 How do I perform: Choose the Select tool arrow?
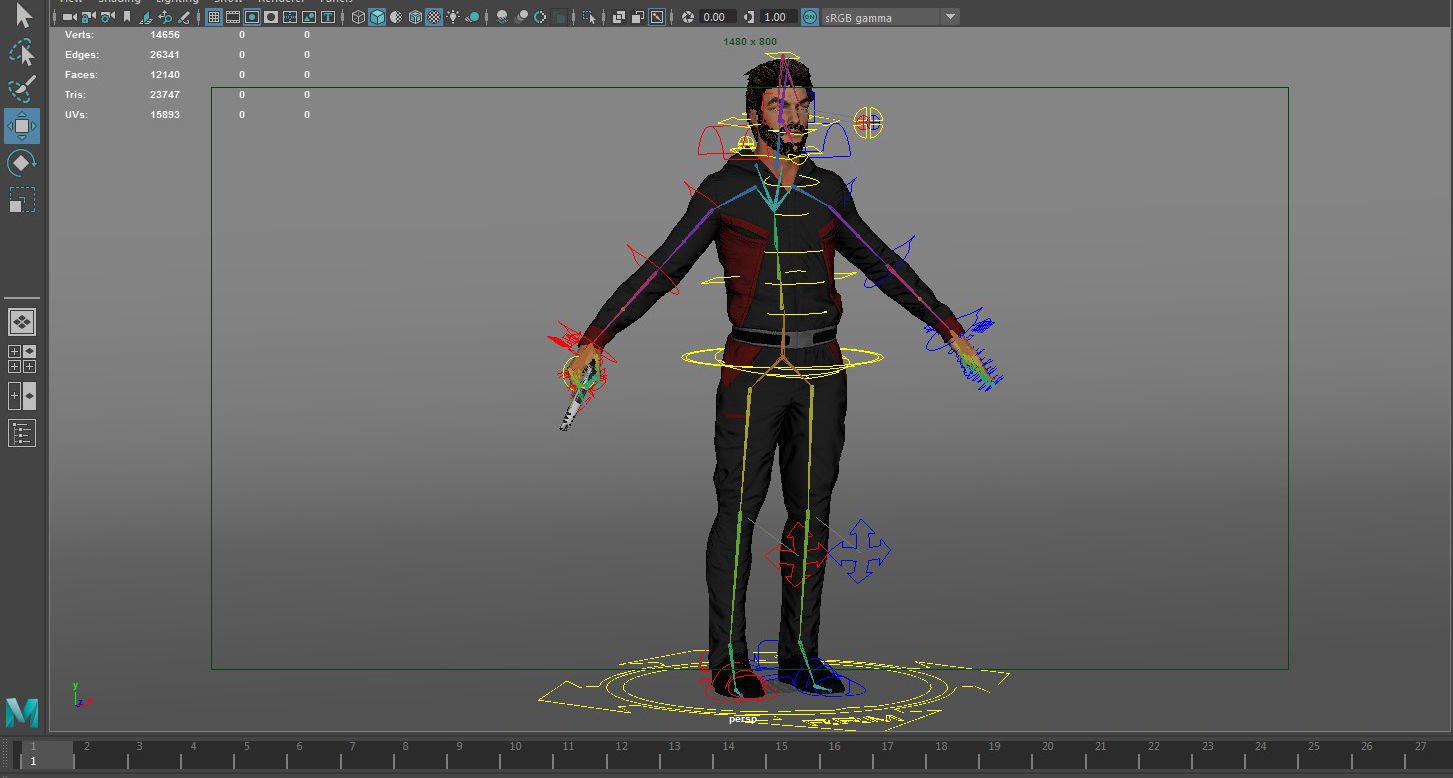click(x=24, y=16)
